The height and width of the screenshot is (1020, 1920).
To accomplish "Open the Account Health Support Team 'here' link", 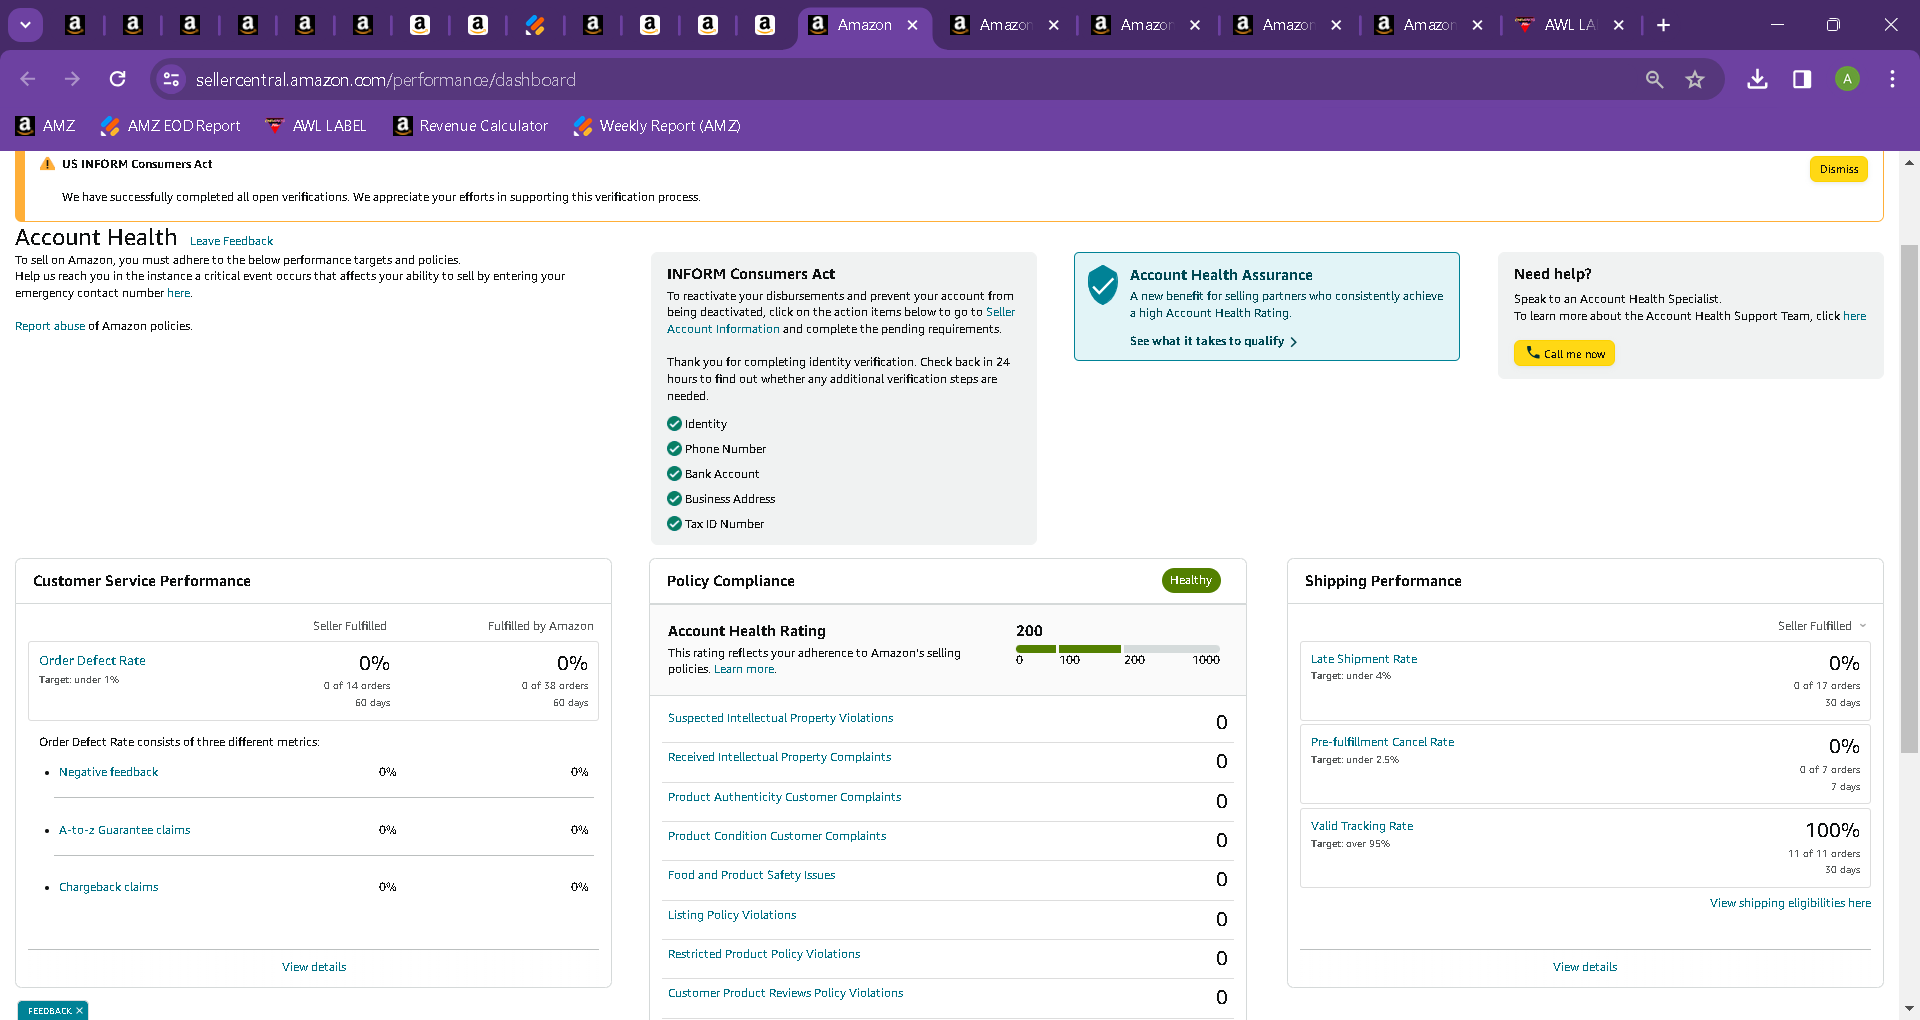I will (1854, 316).
